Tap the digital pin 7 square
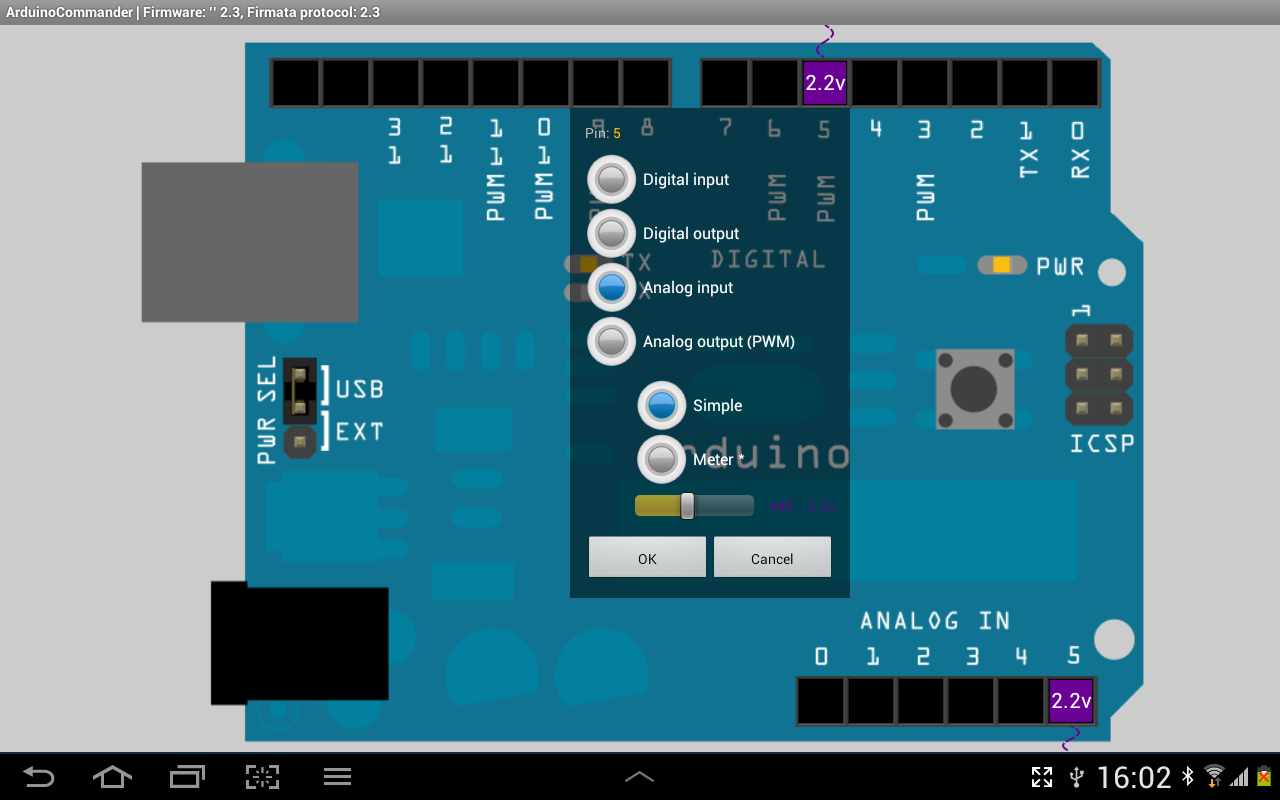The height and width of the screenshot is (800, 1280). pos(725,83)
